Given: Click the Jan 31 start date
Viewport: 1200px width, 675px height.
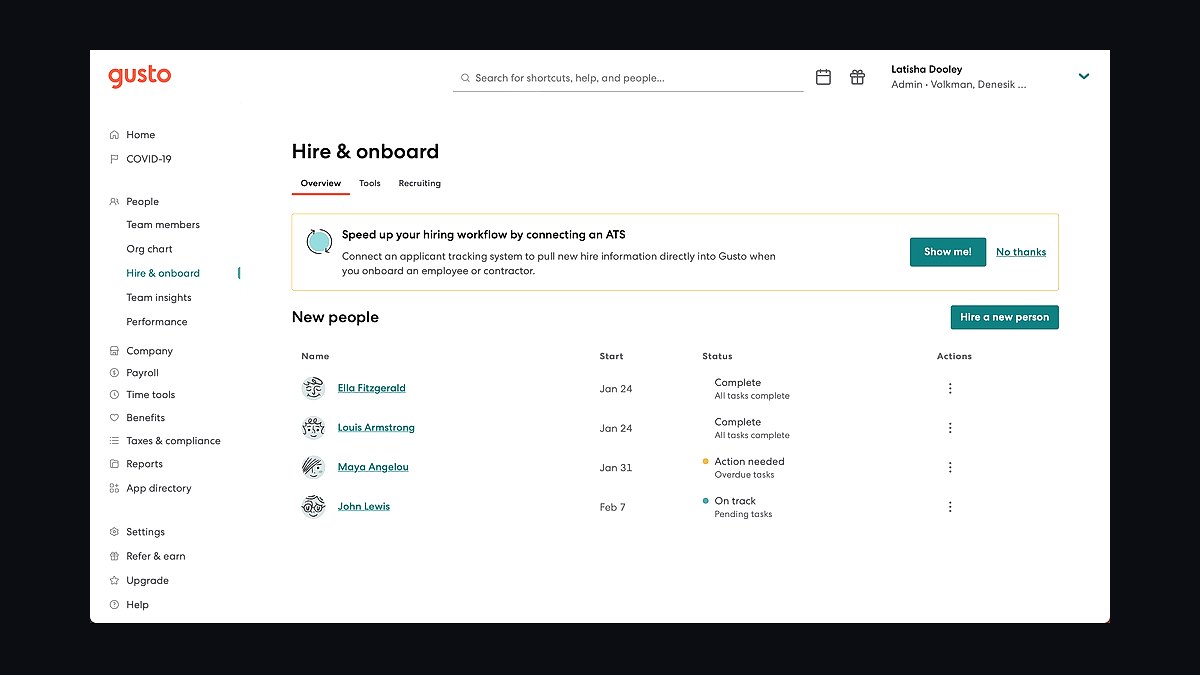Looking at the screenshot, I should [x=616, y=468].
